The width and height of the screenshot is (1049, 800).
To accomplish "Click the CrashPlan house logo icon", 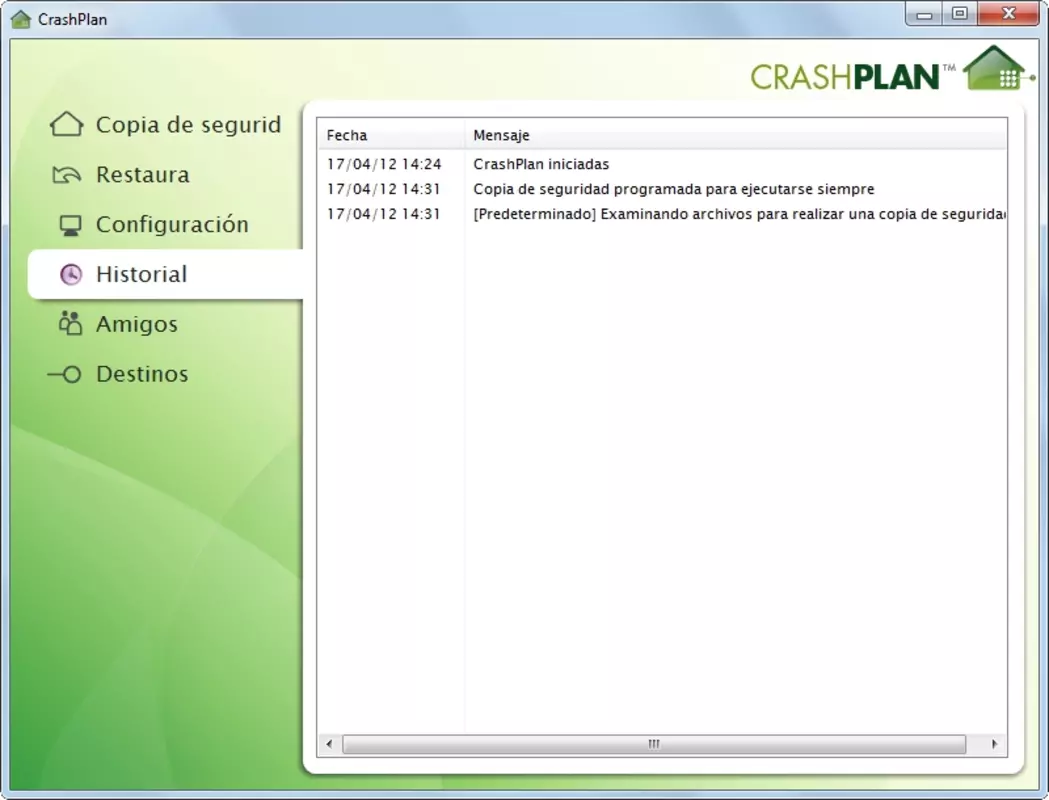I will [x=997, y=68].
